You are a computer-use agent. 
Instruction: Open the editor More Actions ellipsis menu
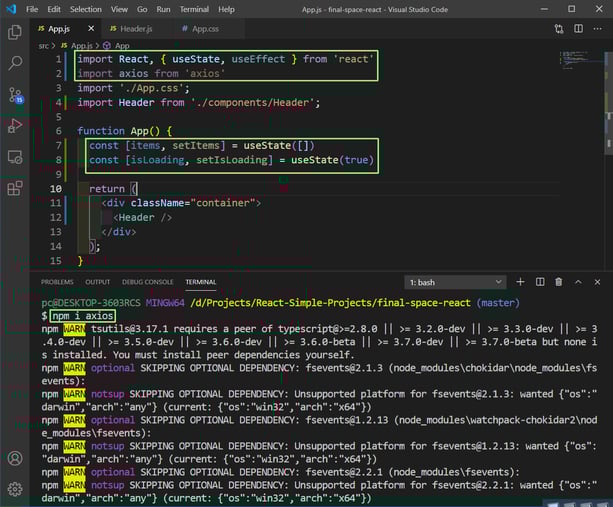(x=598, y=30)
